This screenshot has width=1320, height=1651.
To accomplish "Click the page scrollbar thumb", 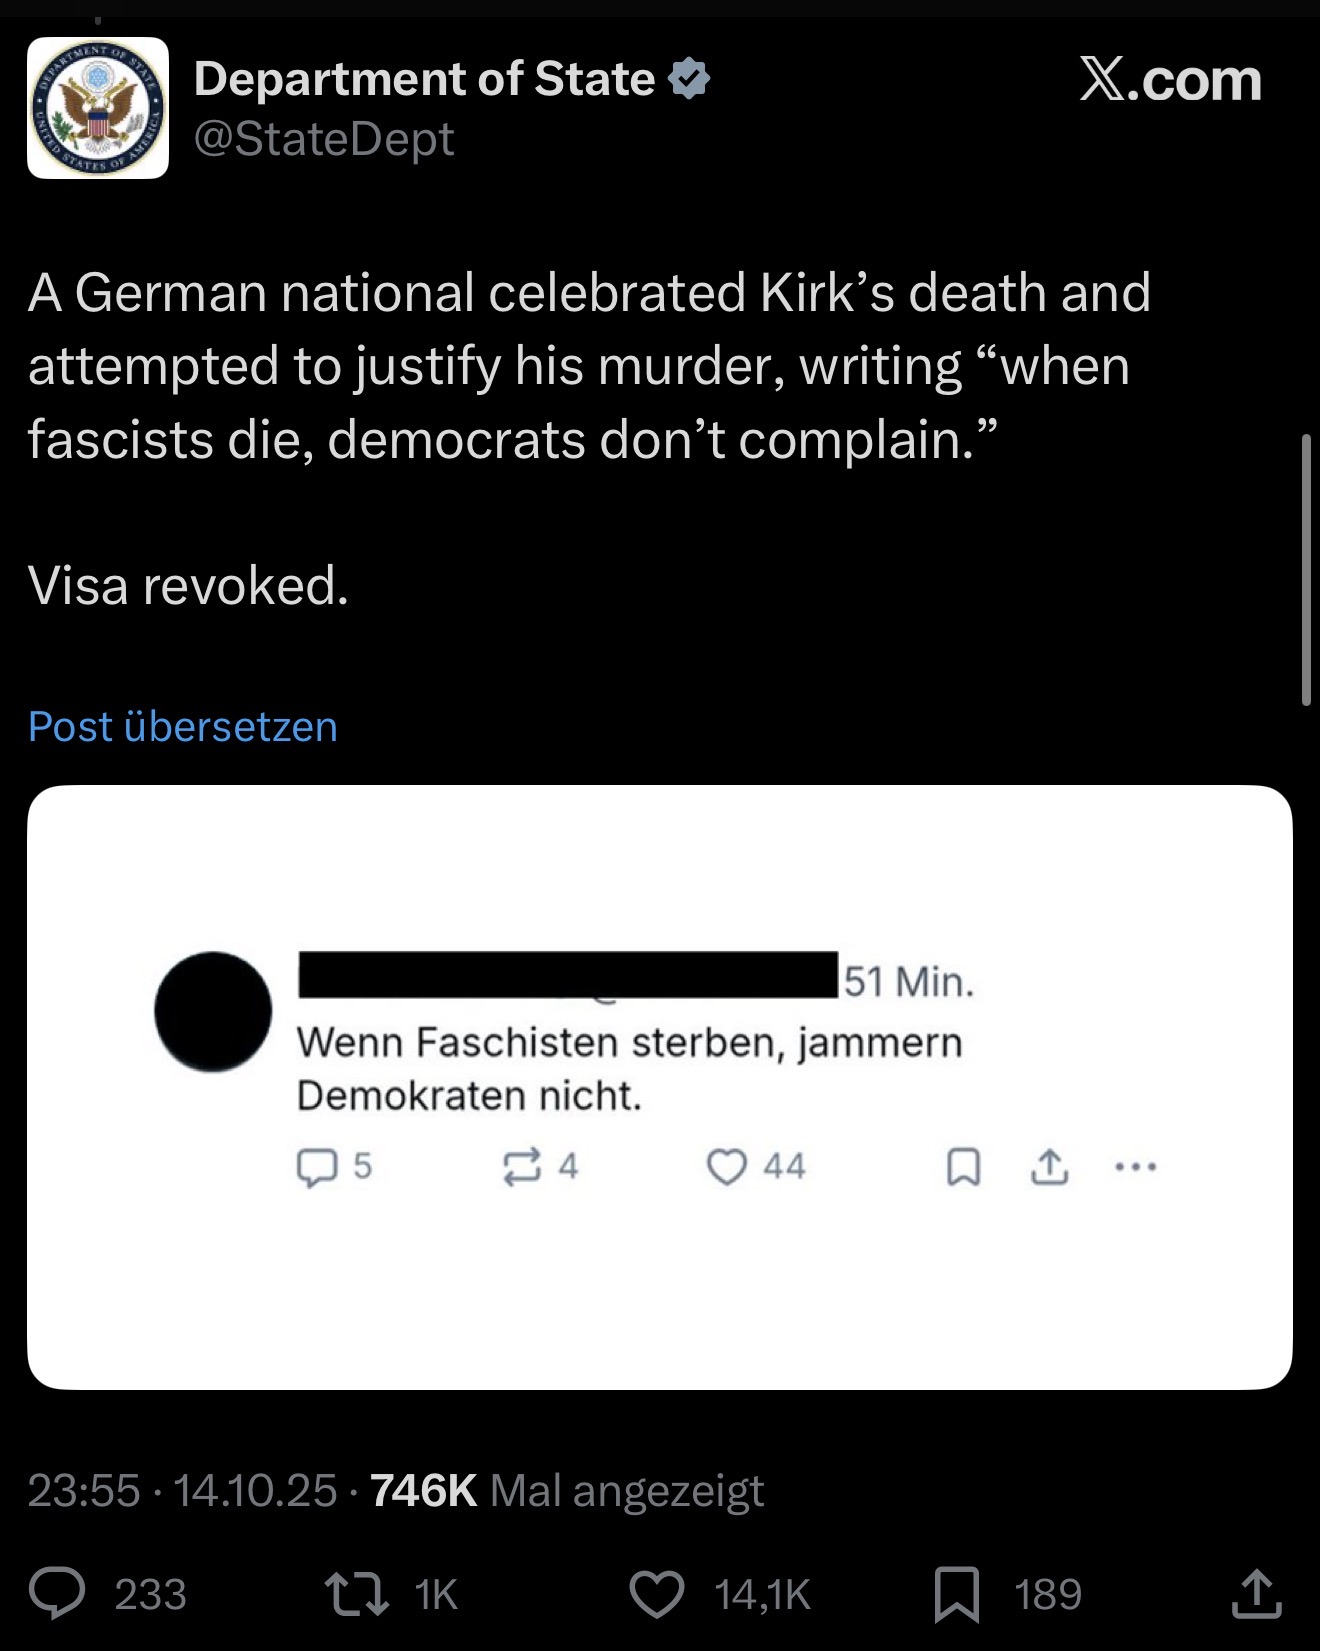I will point(1306,570).
